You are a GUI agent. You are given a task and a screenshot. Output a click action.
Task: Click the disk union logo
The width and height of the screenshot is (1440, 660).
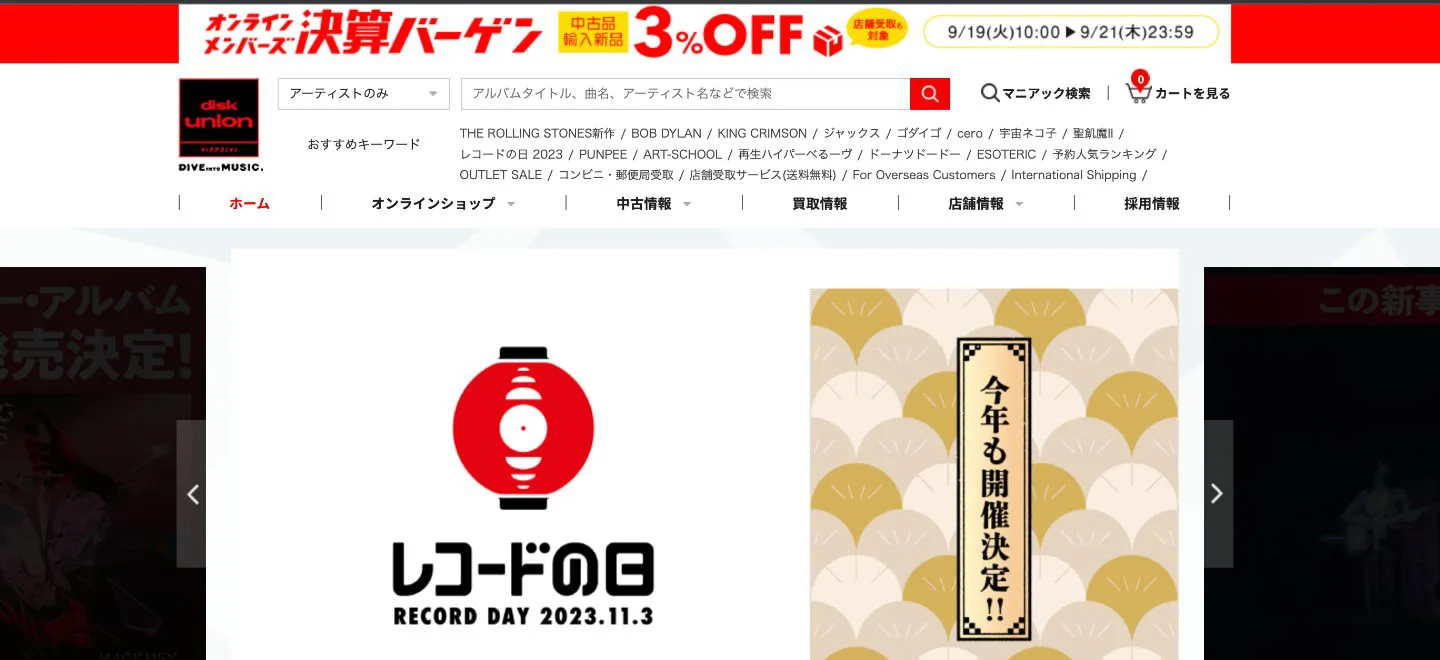pyautogui.click(x=219, y=125)
